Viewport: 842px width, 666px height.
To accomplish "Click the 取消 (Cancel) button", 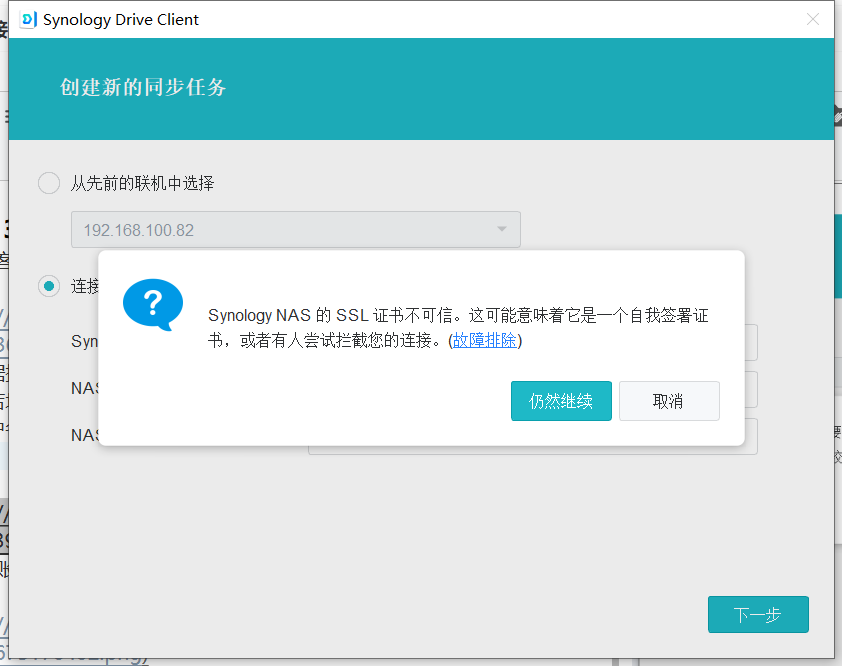I will coord(669,401).
